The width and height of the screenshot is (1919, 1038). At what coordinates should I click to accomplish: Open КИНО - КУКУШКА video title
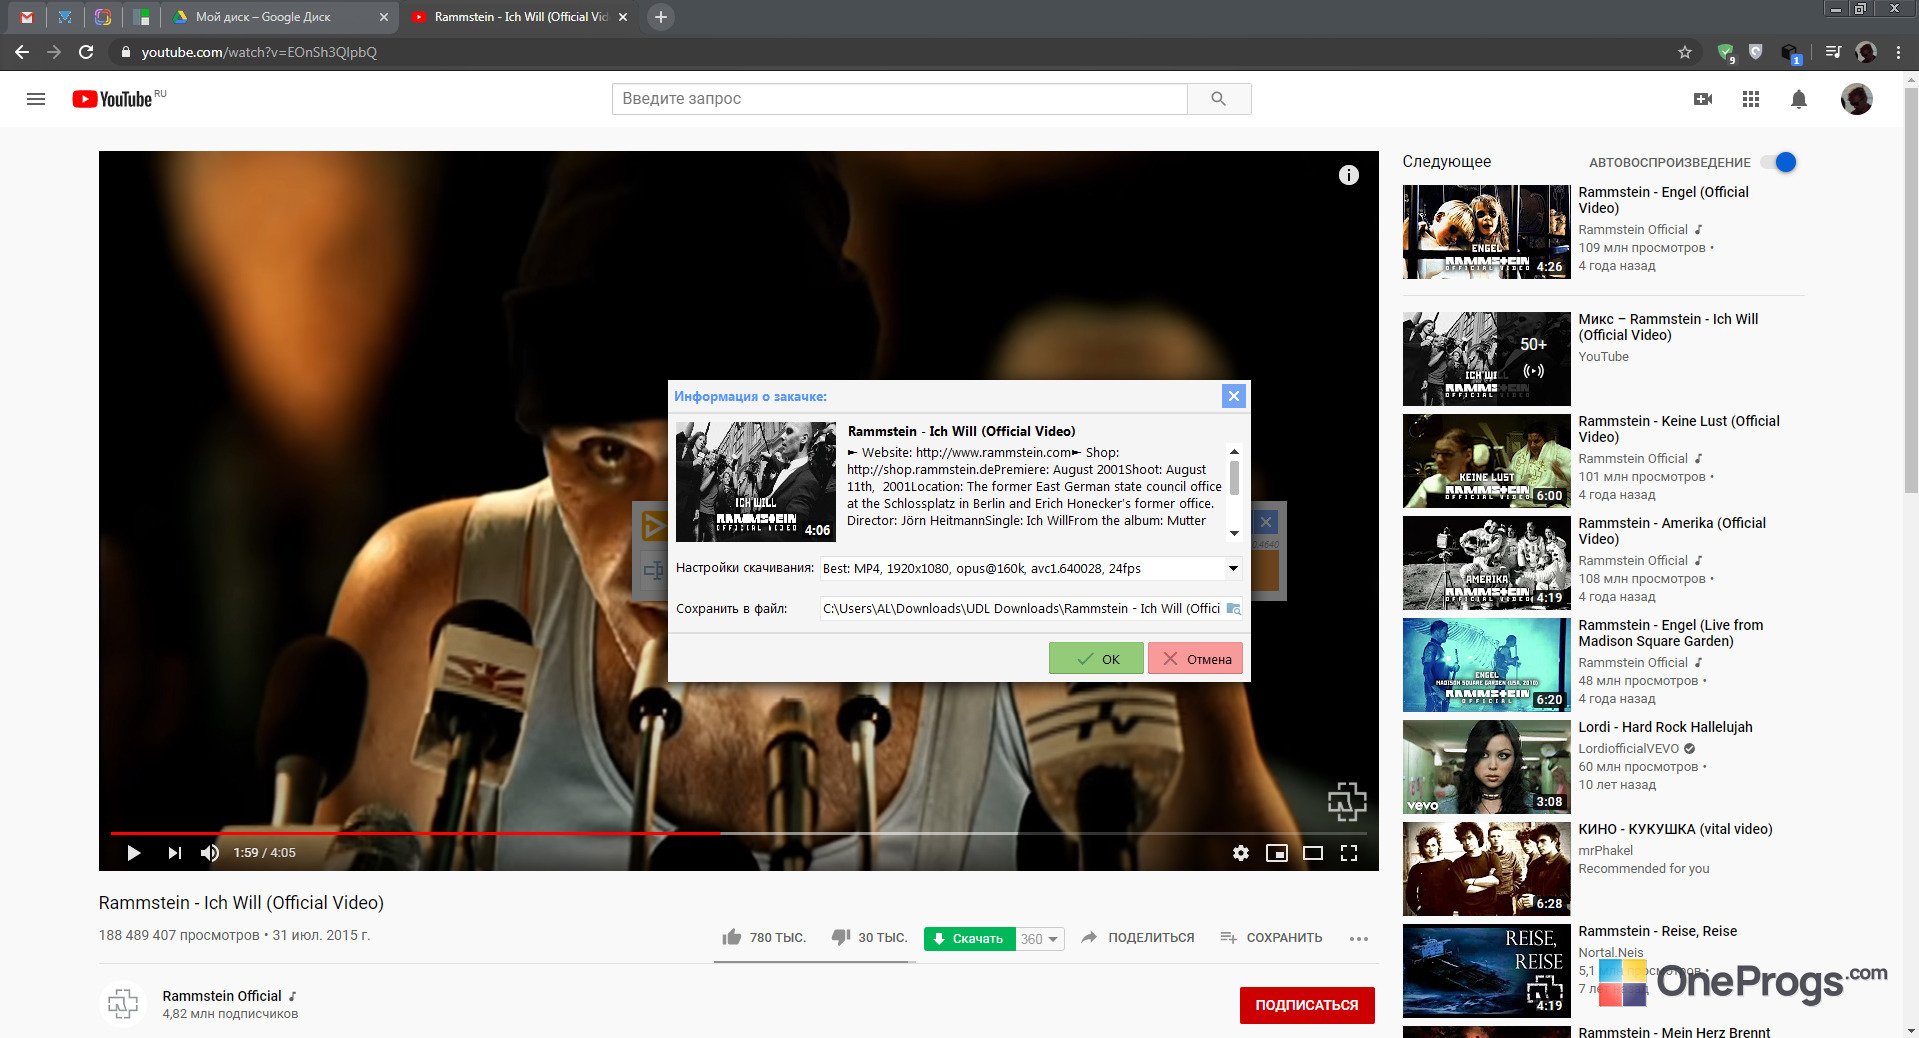coord(1675,829)
